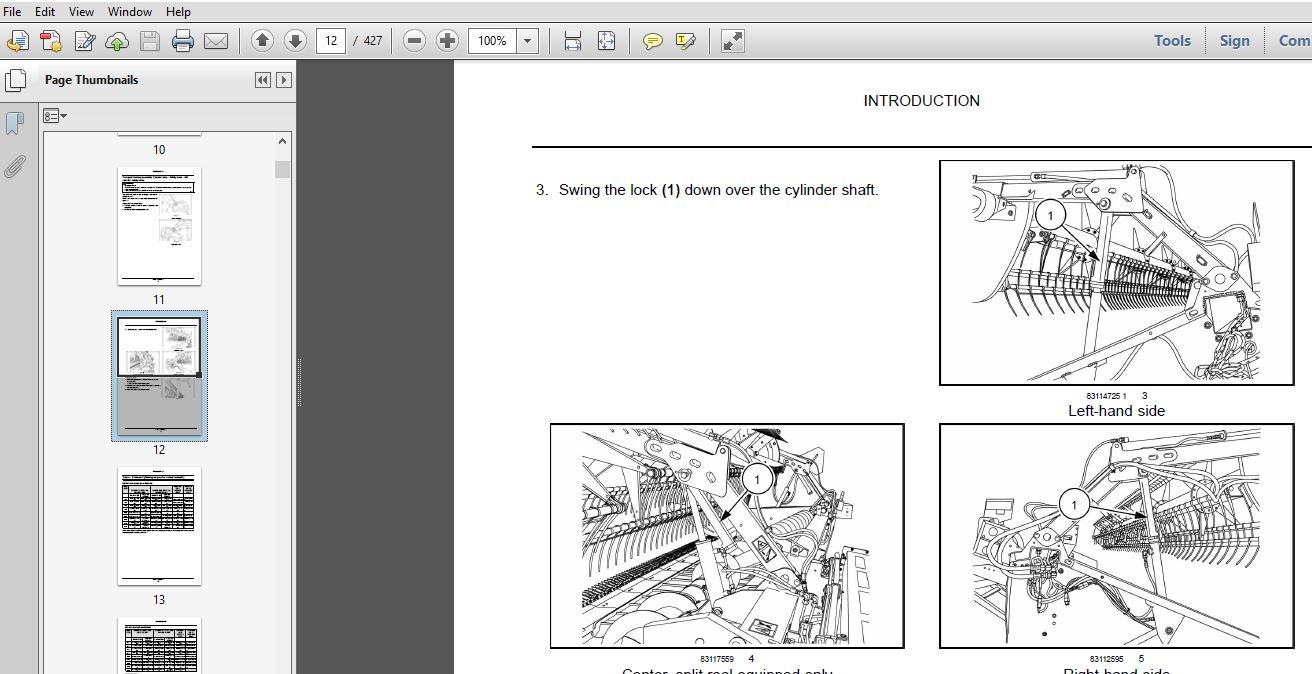Click the Create PDF icon

coord(18,41)
